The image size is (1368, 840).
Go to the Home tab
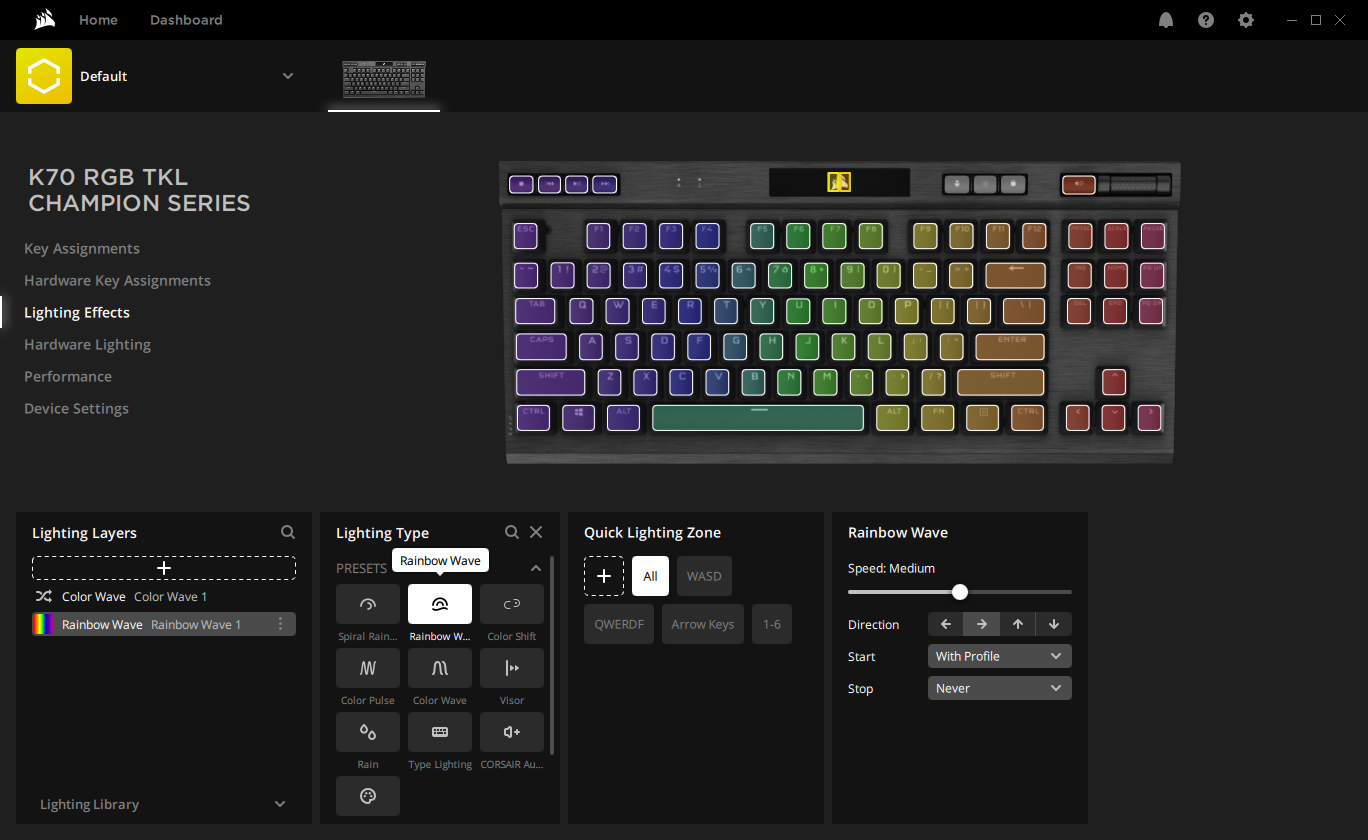click(x=98, y=20)
